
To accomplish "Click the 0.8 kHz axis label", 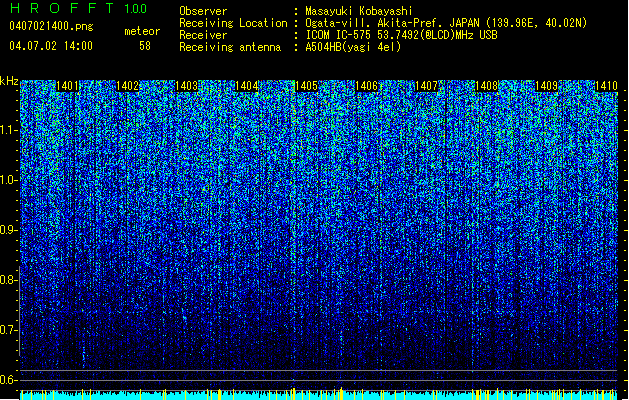I will [8, 280].
